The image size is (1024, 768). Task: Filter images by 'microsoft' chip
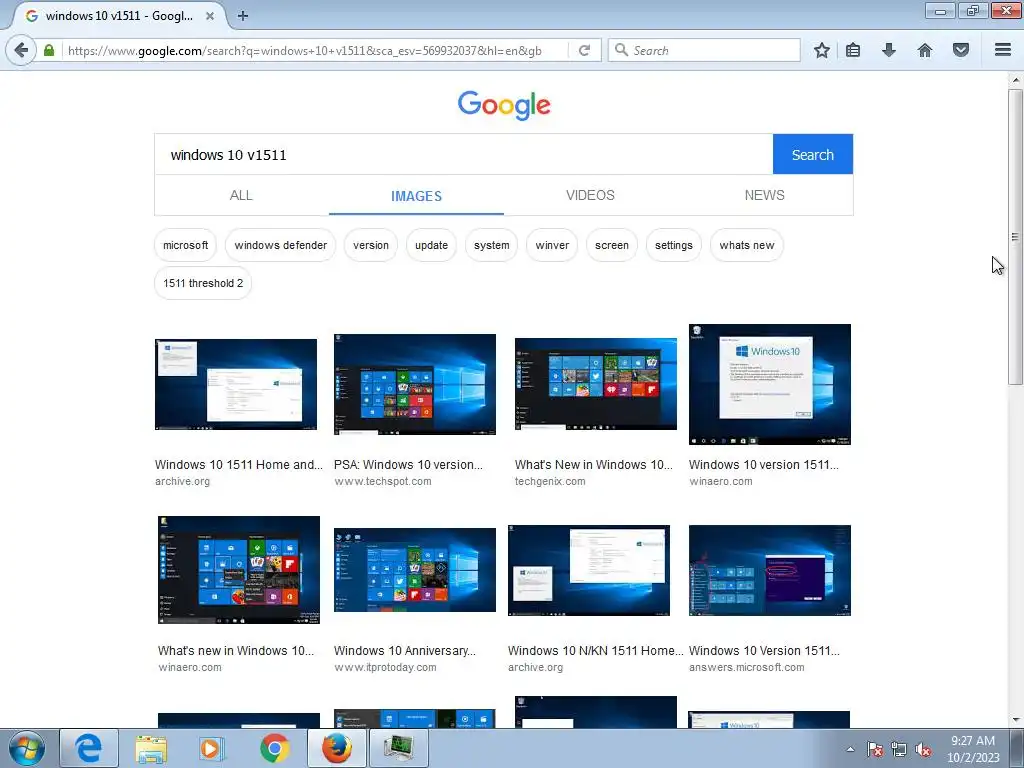coord(185,245)
